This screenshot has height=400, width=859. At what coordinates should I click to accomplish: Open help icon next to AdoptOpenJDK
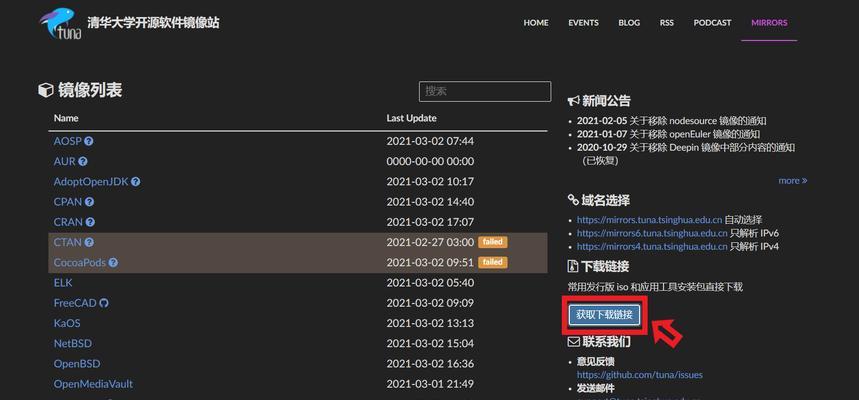[135, 181]
